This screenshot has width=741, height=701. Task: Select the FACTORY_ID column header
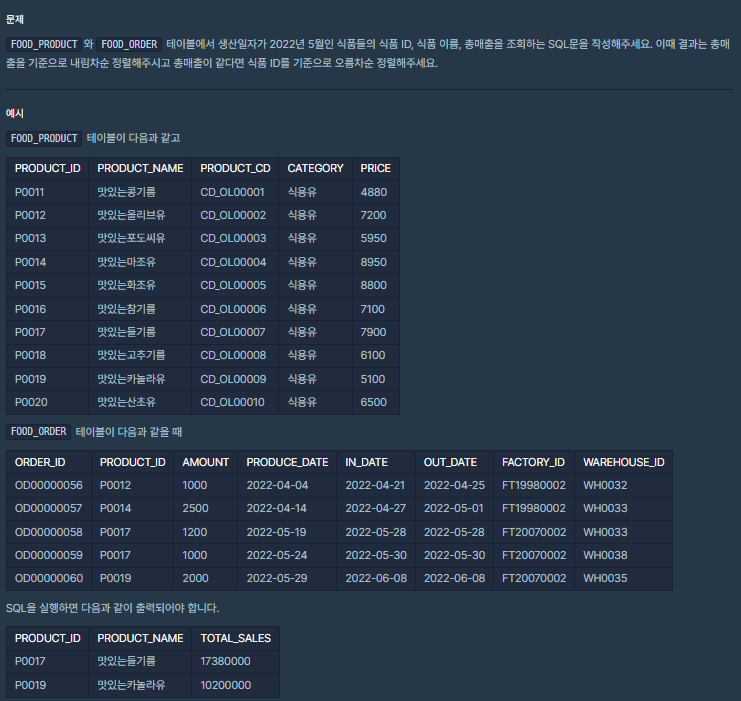coord(533,462)
